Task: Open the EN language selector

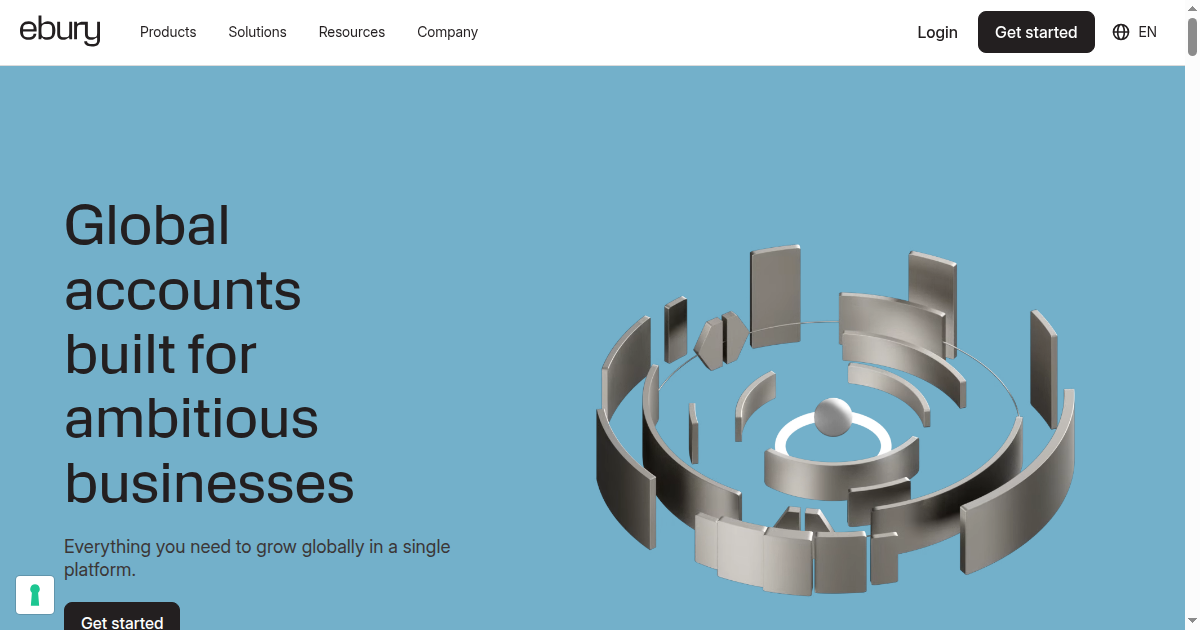Action: tap(1147, 32)
